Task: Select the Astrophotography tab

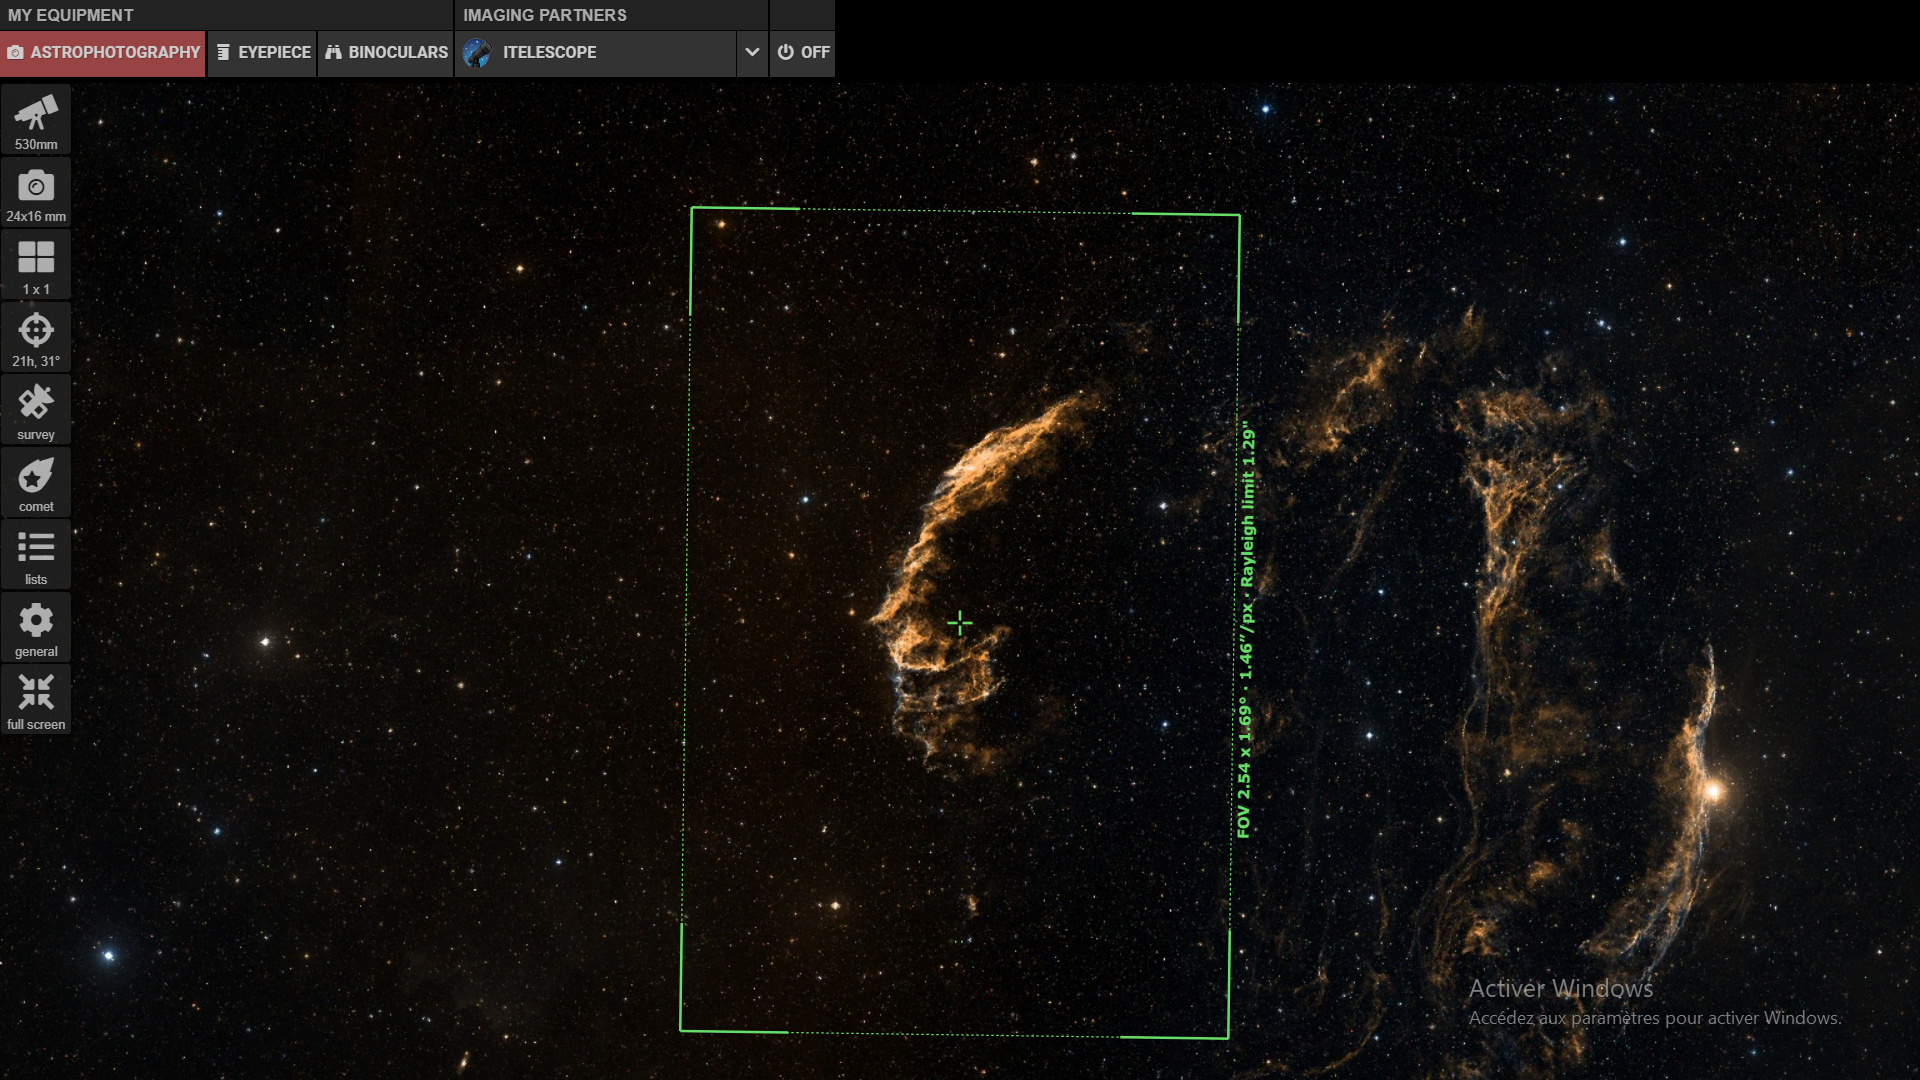Action: pos(103,52)
